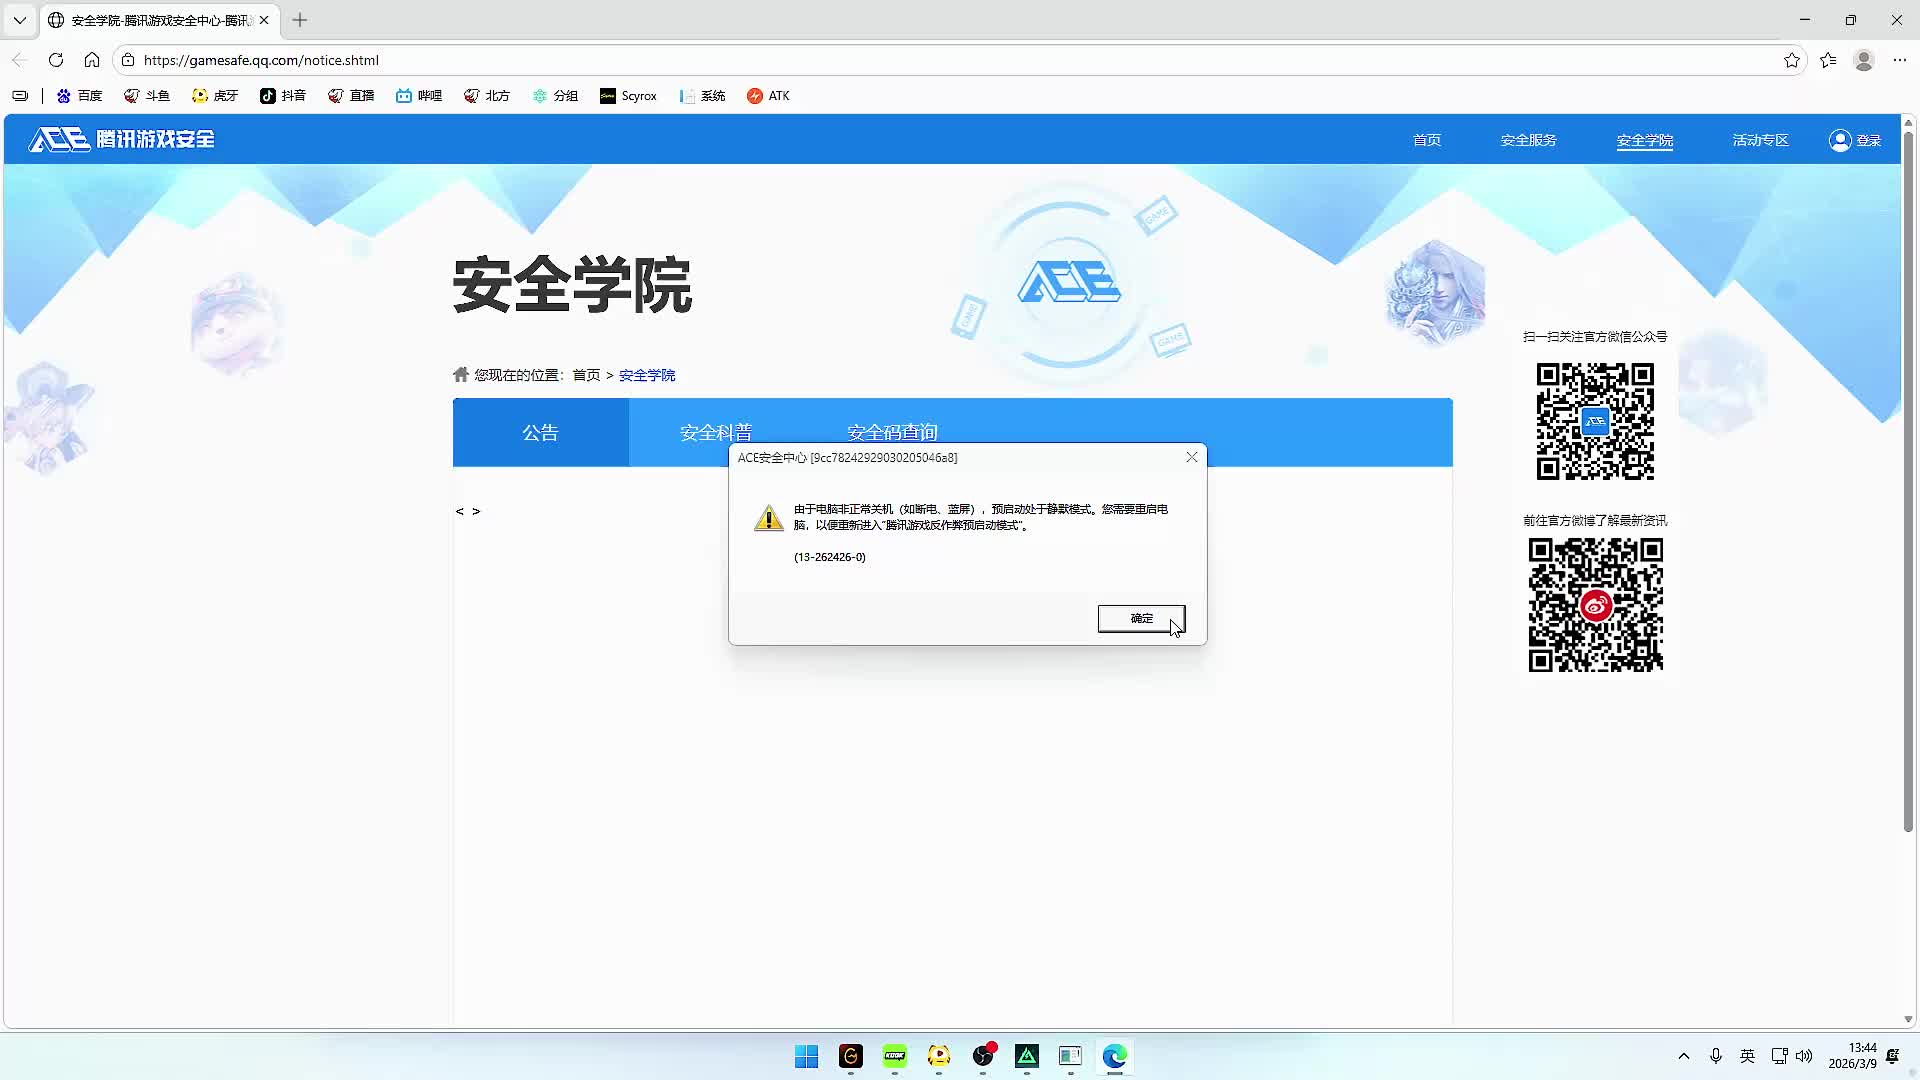Viewport: 1920px width, 1080px height.
Task: Open the browser profile avatar
Action: coord(1863,60)
